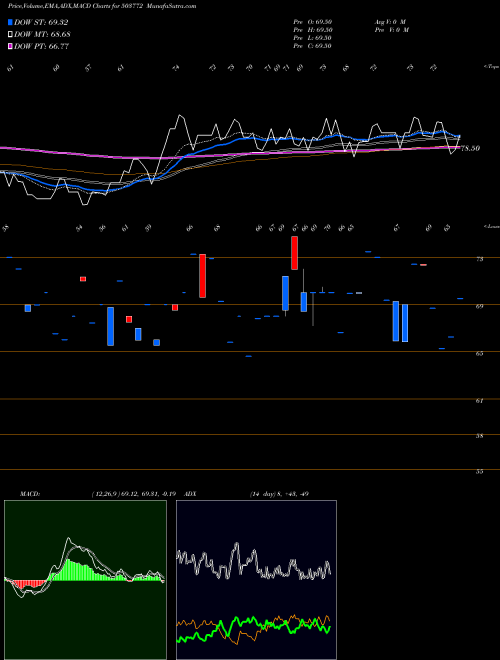
Task: Click the blue DOW ST legend swatch
Action: tap(10, 22)
